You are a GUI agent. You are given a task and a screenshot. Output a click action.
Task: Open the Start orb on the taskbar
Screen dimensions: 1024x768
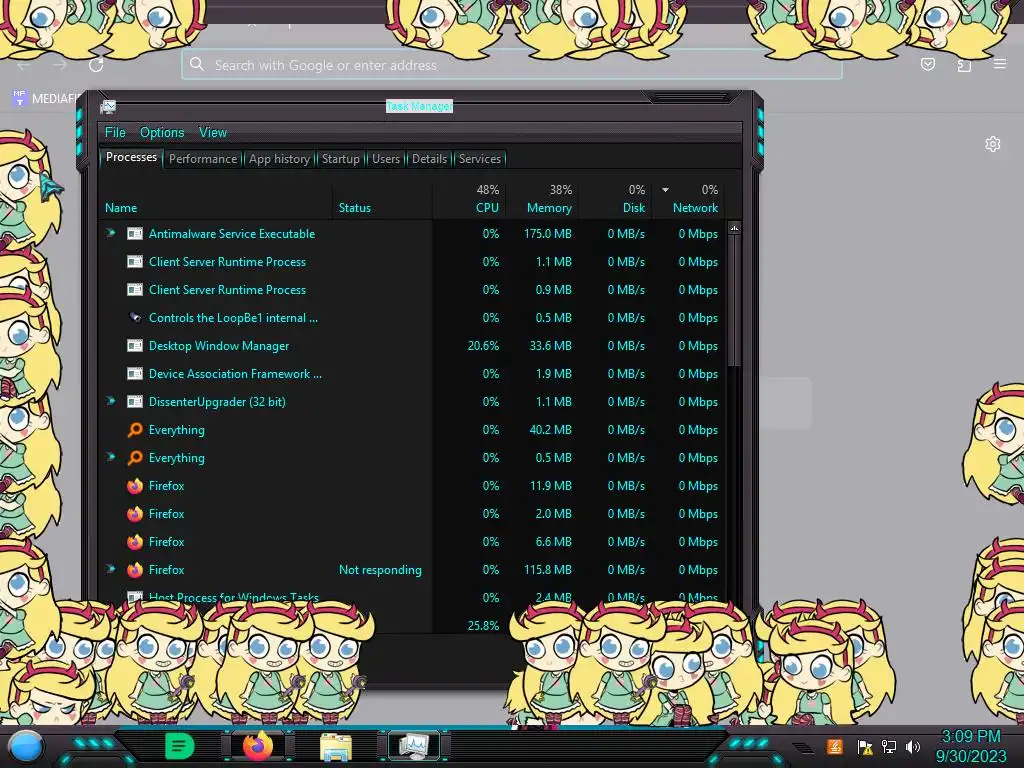pos(26,748)
